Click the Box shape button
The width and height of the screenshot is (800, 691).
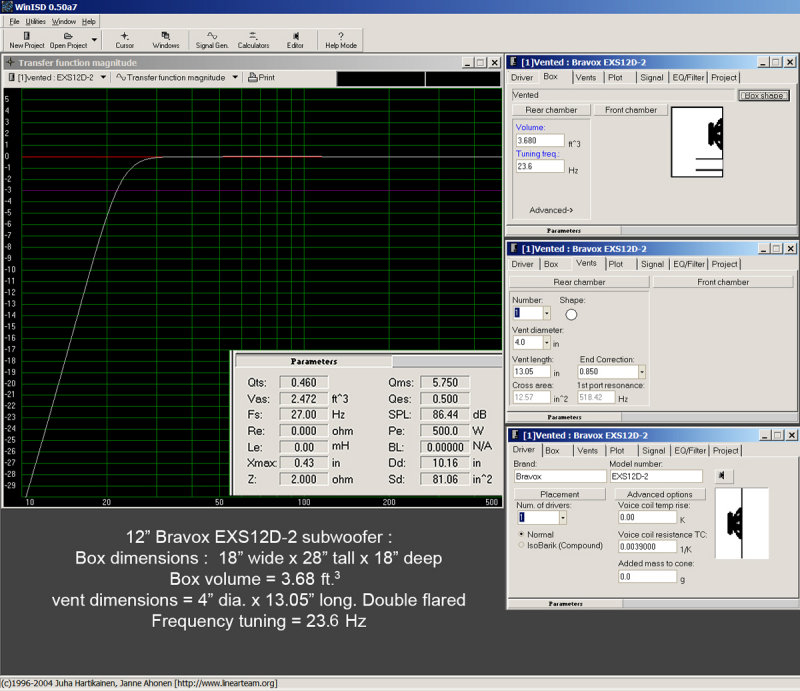click(764, 95)
